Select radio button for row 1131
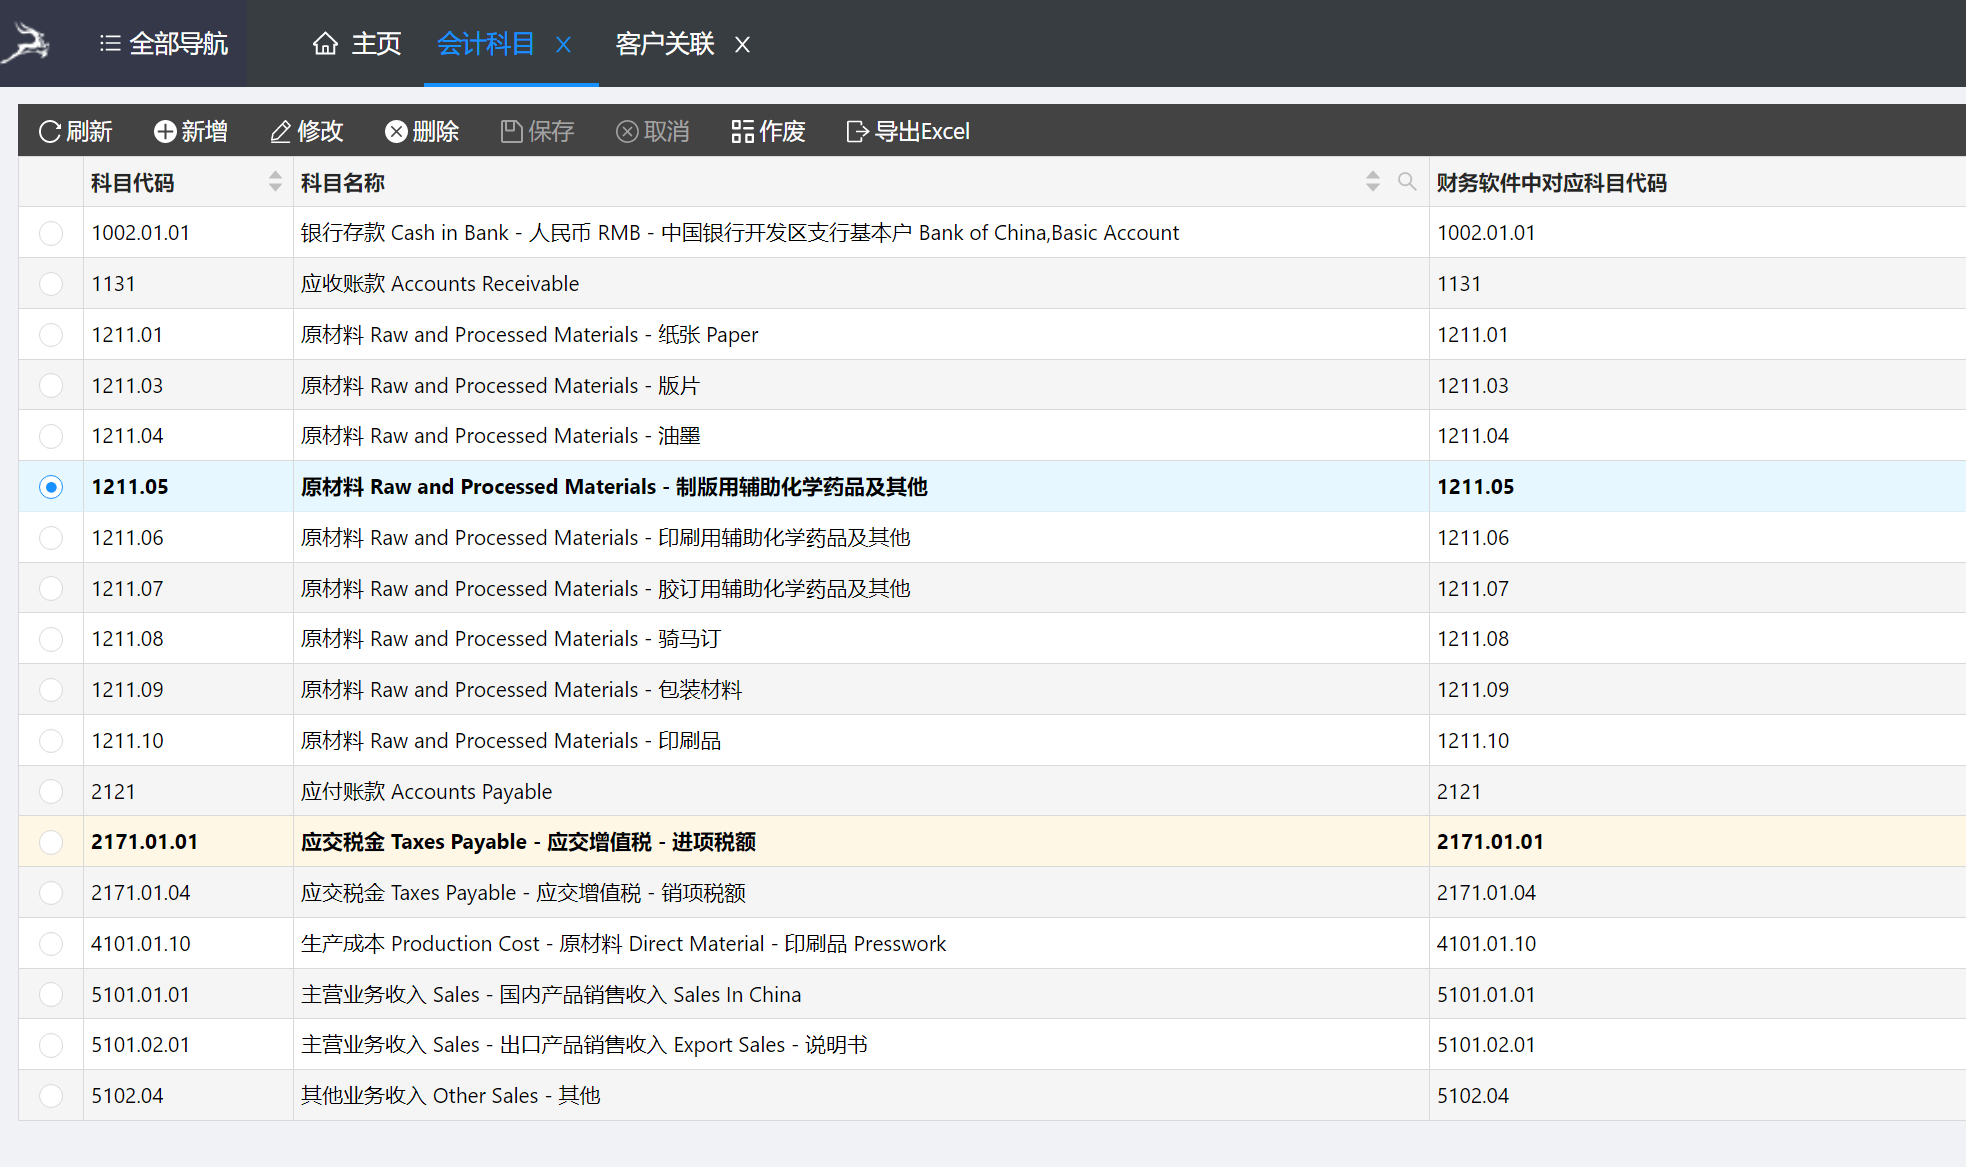The image size is (1966, 1167). pos(51,284)
